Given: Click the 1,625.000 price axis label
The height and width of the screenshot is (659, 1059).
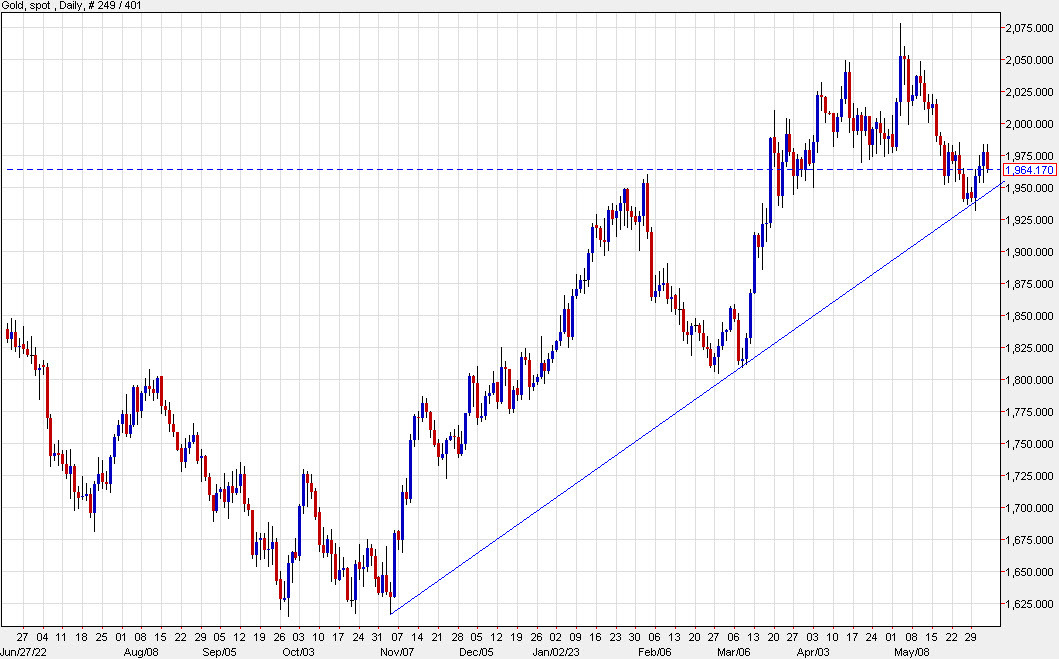Looking at the screenshot, I should (1029, 604).
